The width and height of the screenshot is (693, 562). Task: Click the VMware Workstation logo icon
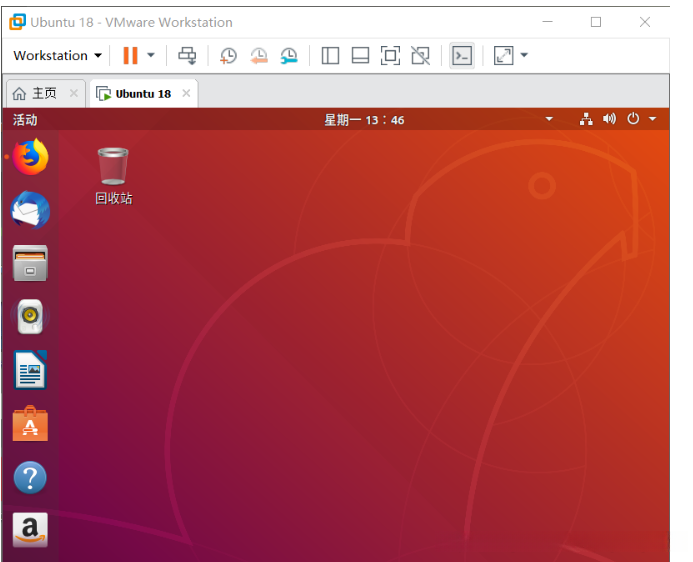click(18, 22)
